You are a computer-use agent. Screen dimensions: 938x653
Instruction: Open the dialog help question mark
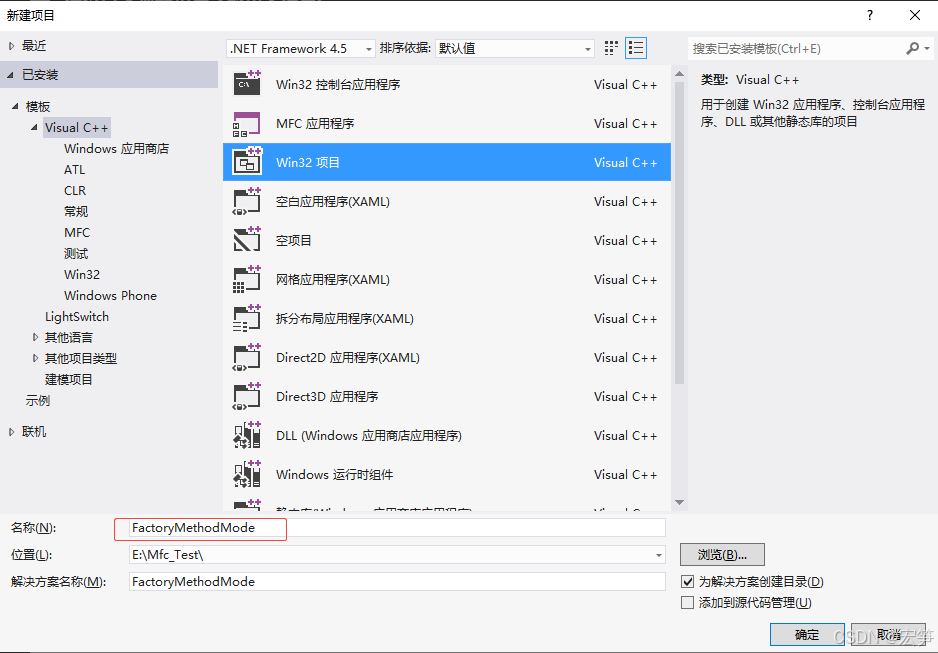tap(870, 15)
